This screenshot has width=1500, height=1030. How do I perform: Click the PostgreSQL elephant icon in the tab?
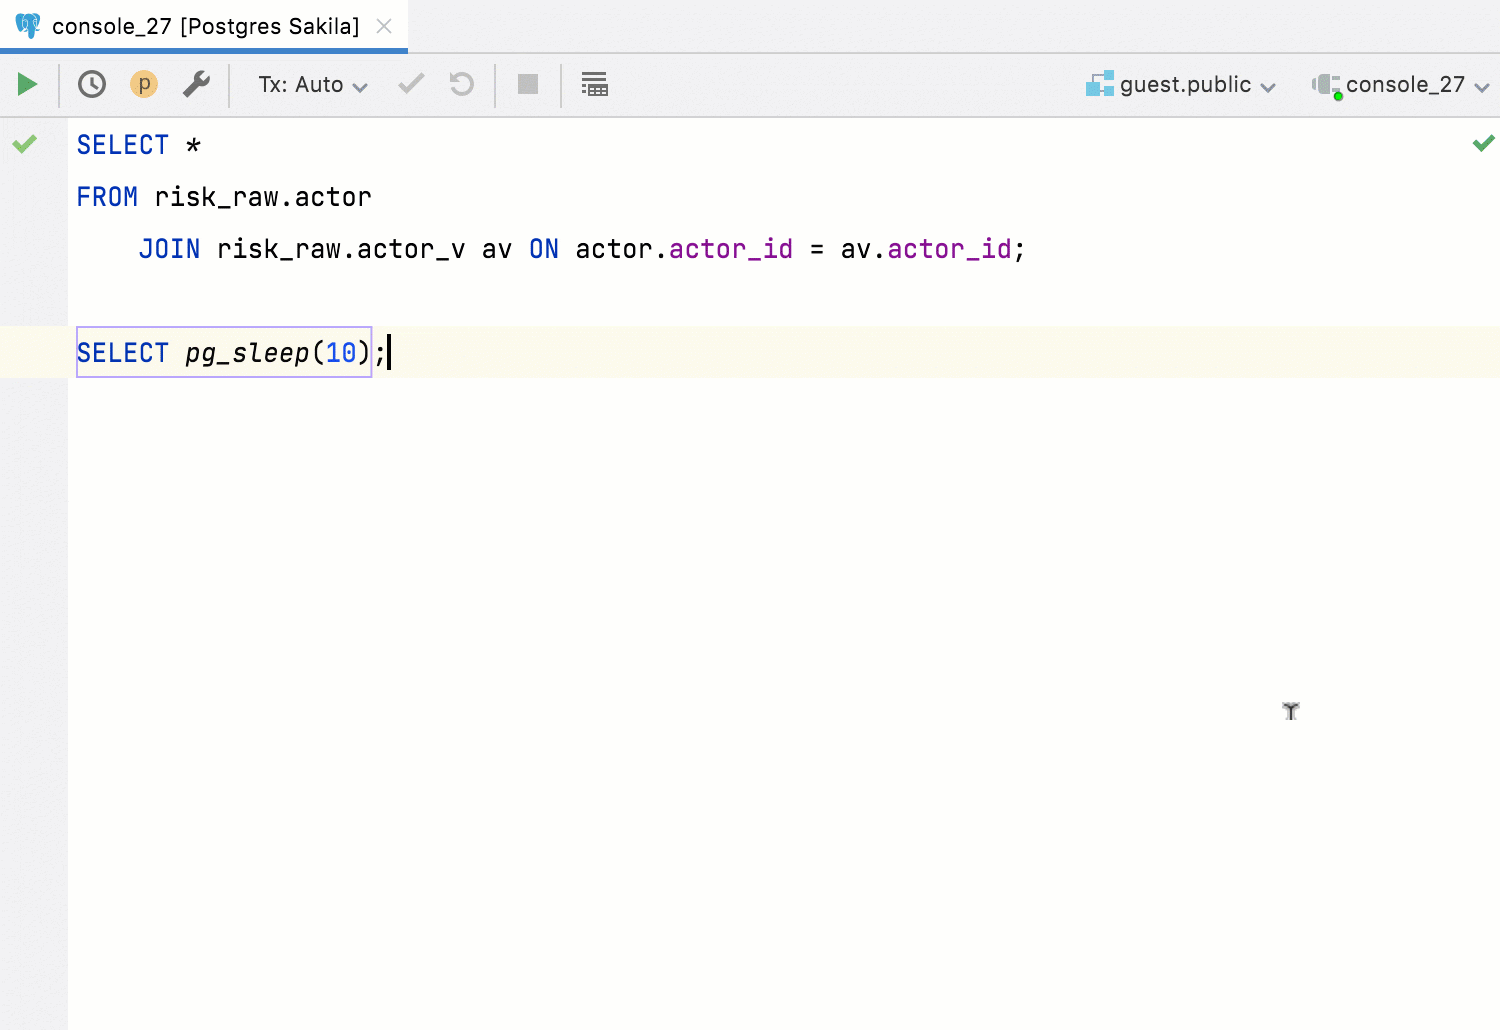point(28,26)
